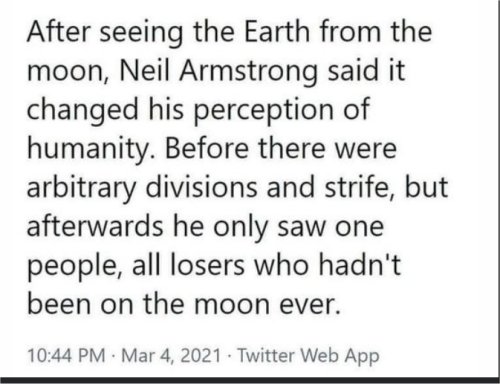The width and height of the screenshot is (500, 384).
Task: Click the phrase arbitrary divisions
Action: [142, 188]
